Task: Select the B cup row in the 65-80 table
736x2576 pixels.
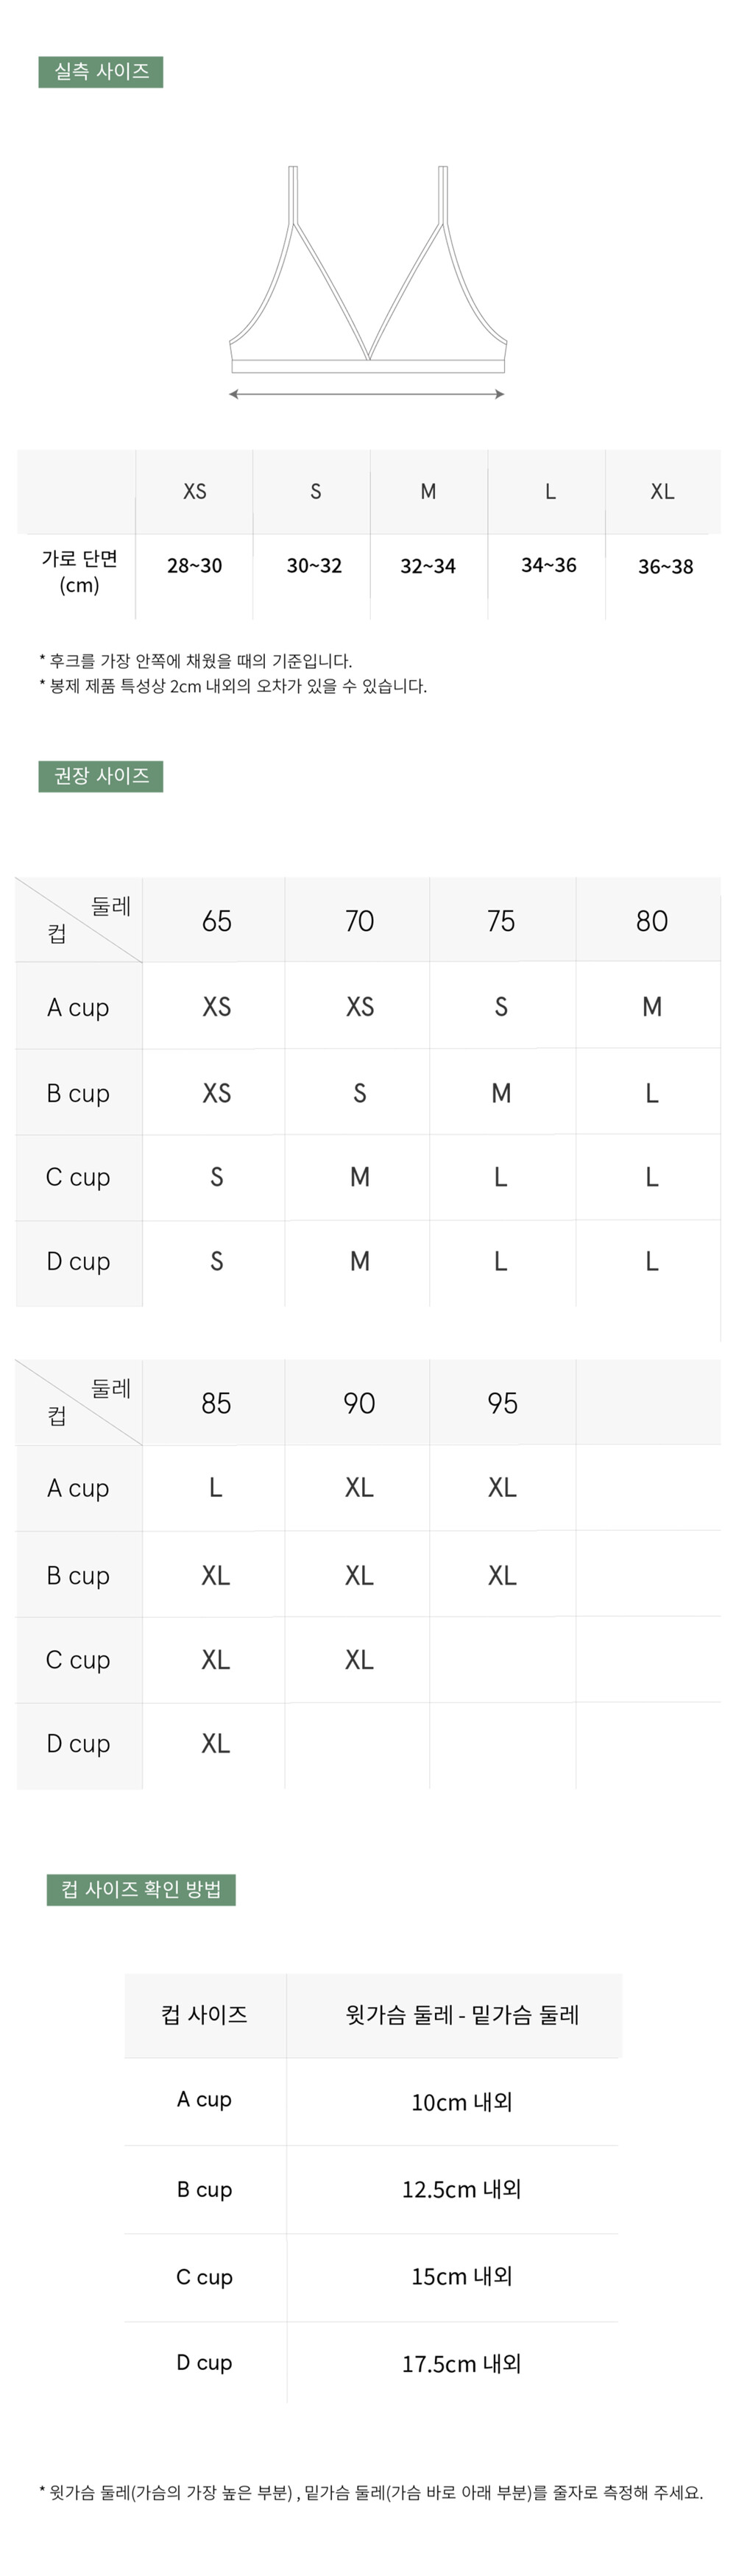Action: click(368, 1092)
